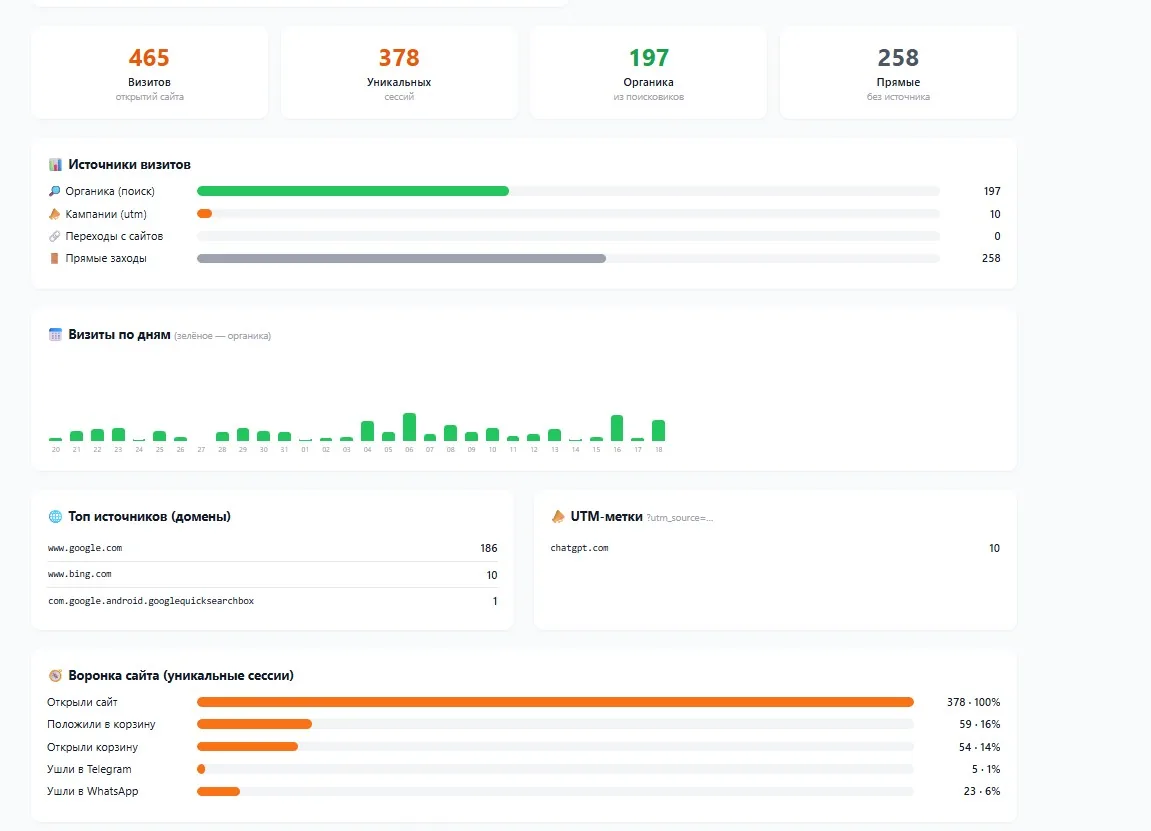Click the 186 count for www.google.com

coord(489,548)
